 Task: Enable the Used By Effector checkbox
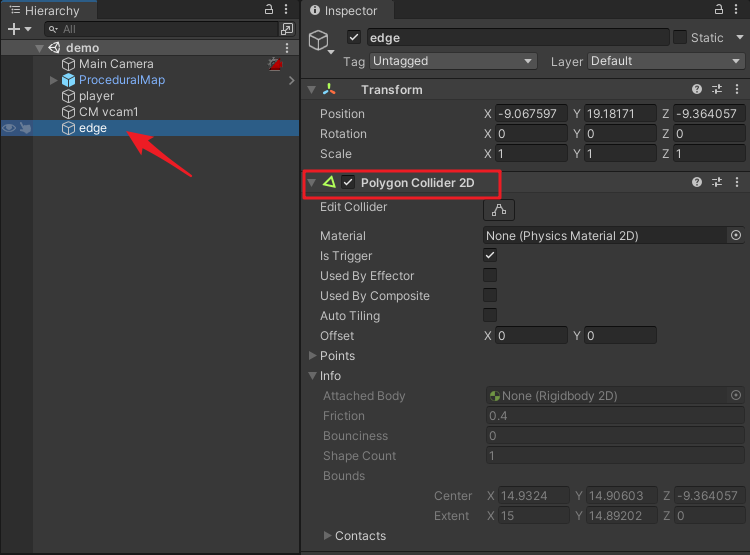(x=490, y=275)
